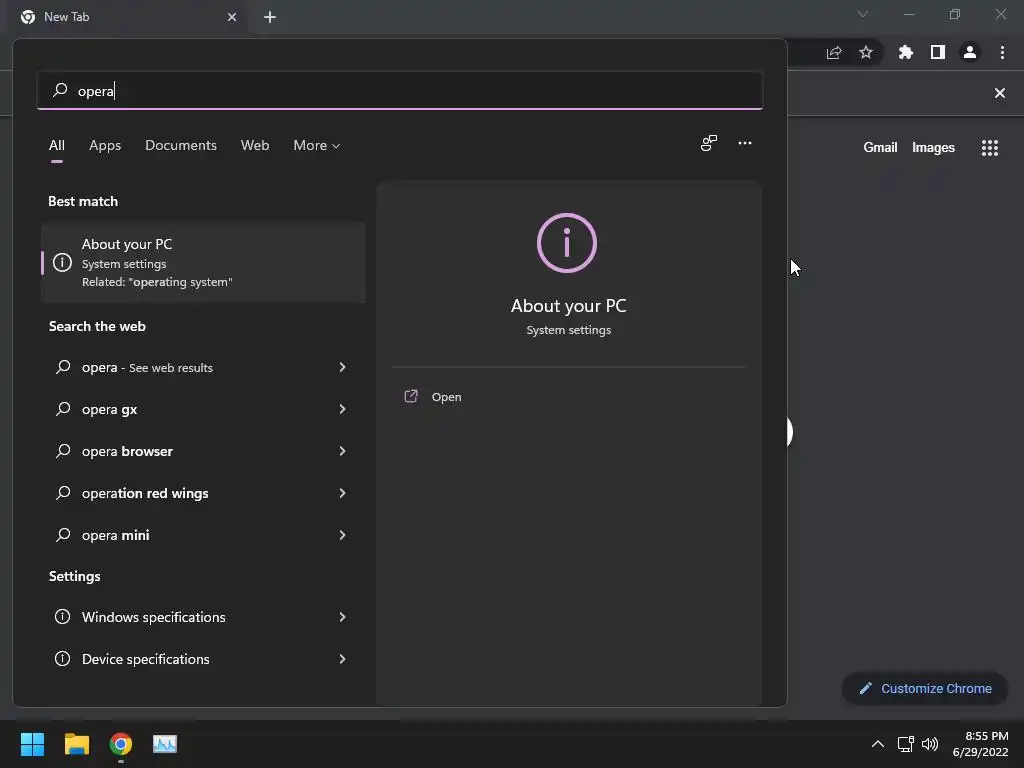Open the Chrome profile avatar
Viewport: 1024px width, 768px height.
(970, 52)
